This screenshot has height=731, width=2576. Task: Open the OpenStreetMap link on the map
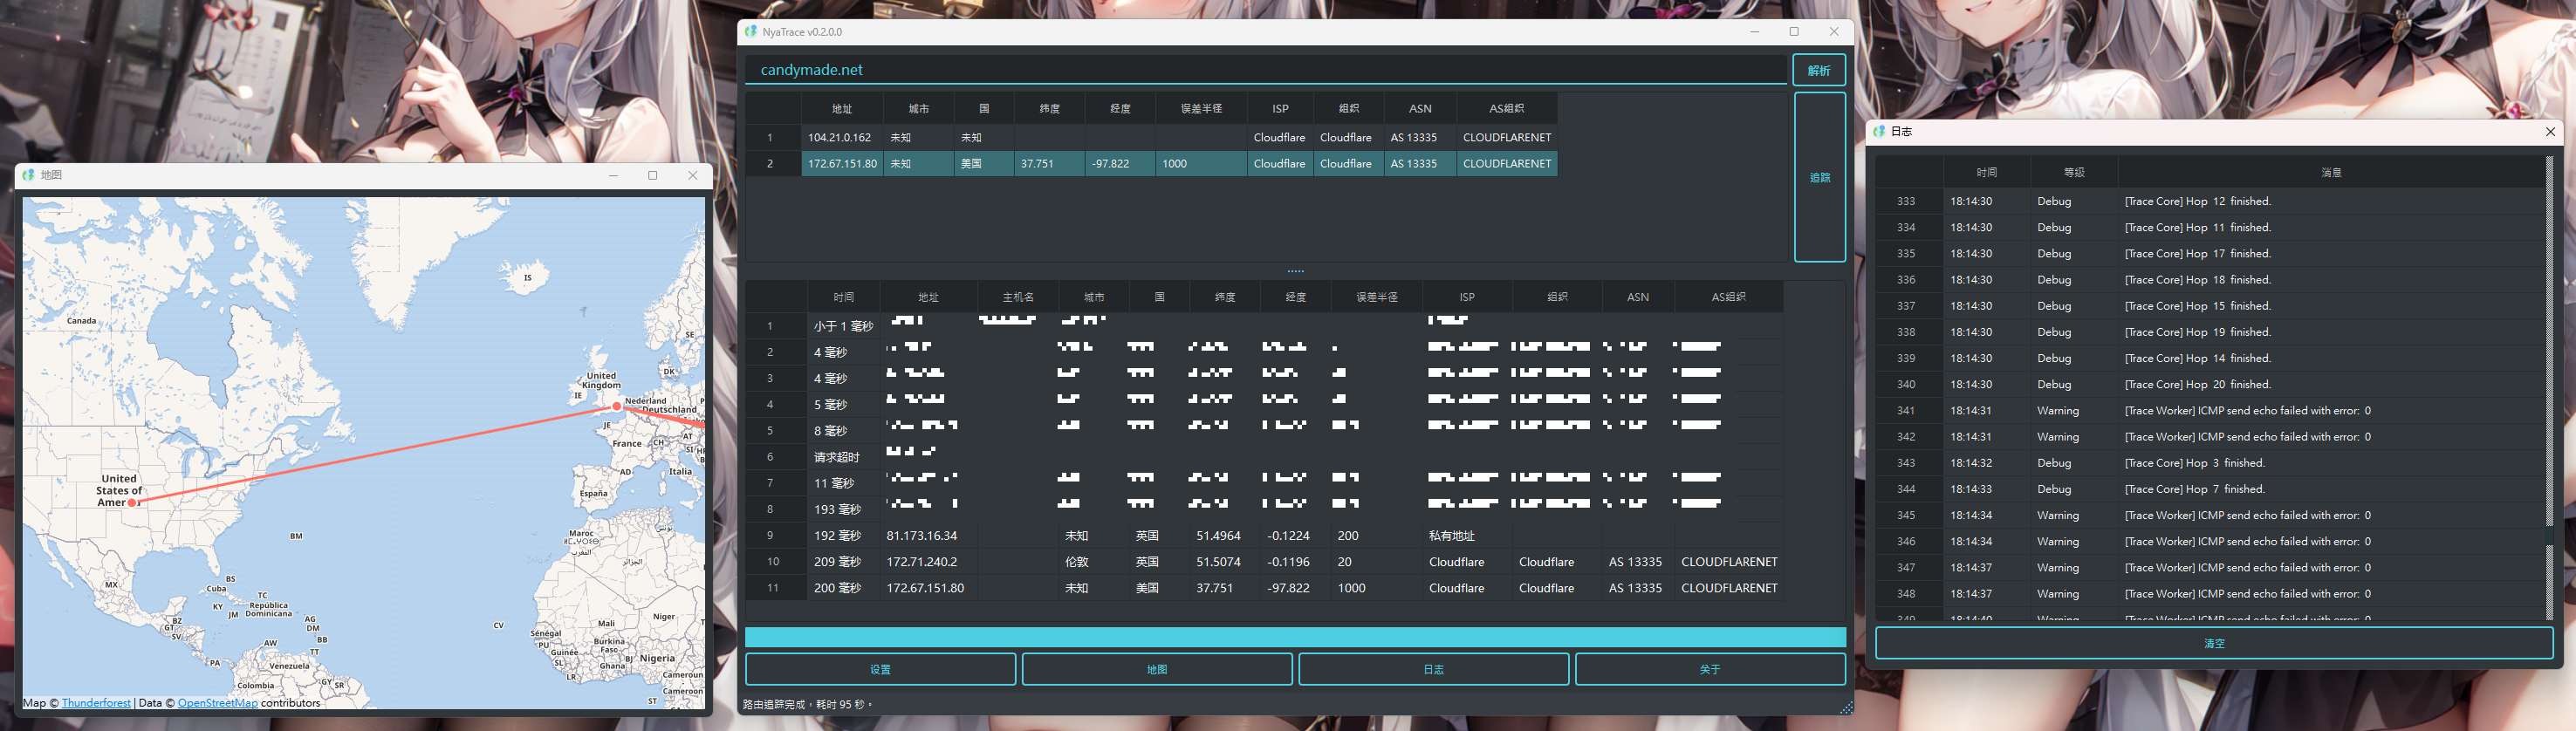[x=218, y=703]
